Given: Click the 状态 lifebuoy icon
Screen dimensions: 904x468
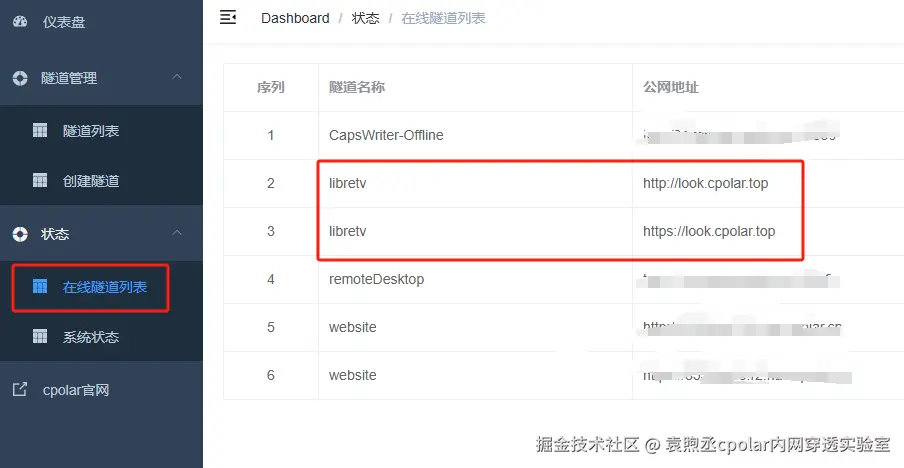Looking at the screenshot, I should 20,234.
